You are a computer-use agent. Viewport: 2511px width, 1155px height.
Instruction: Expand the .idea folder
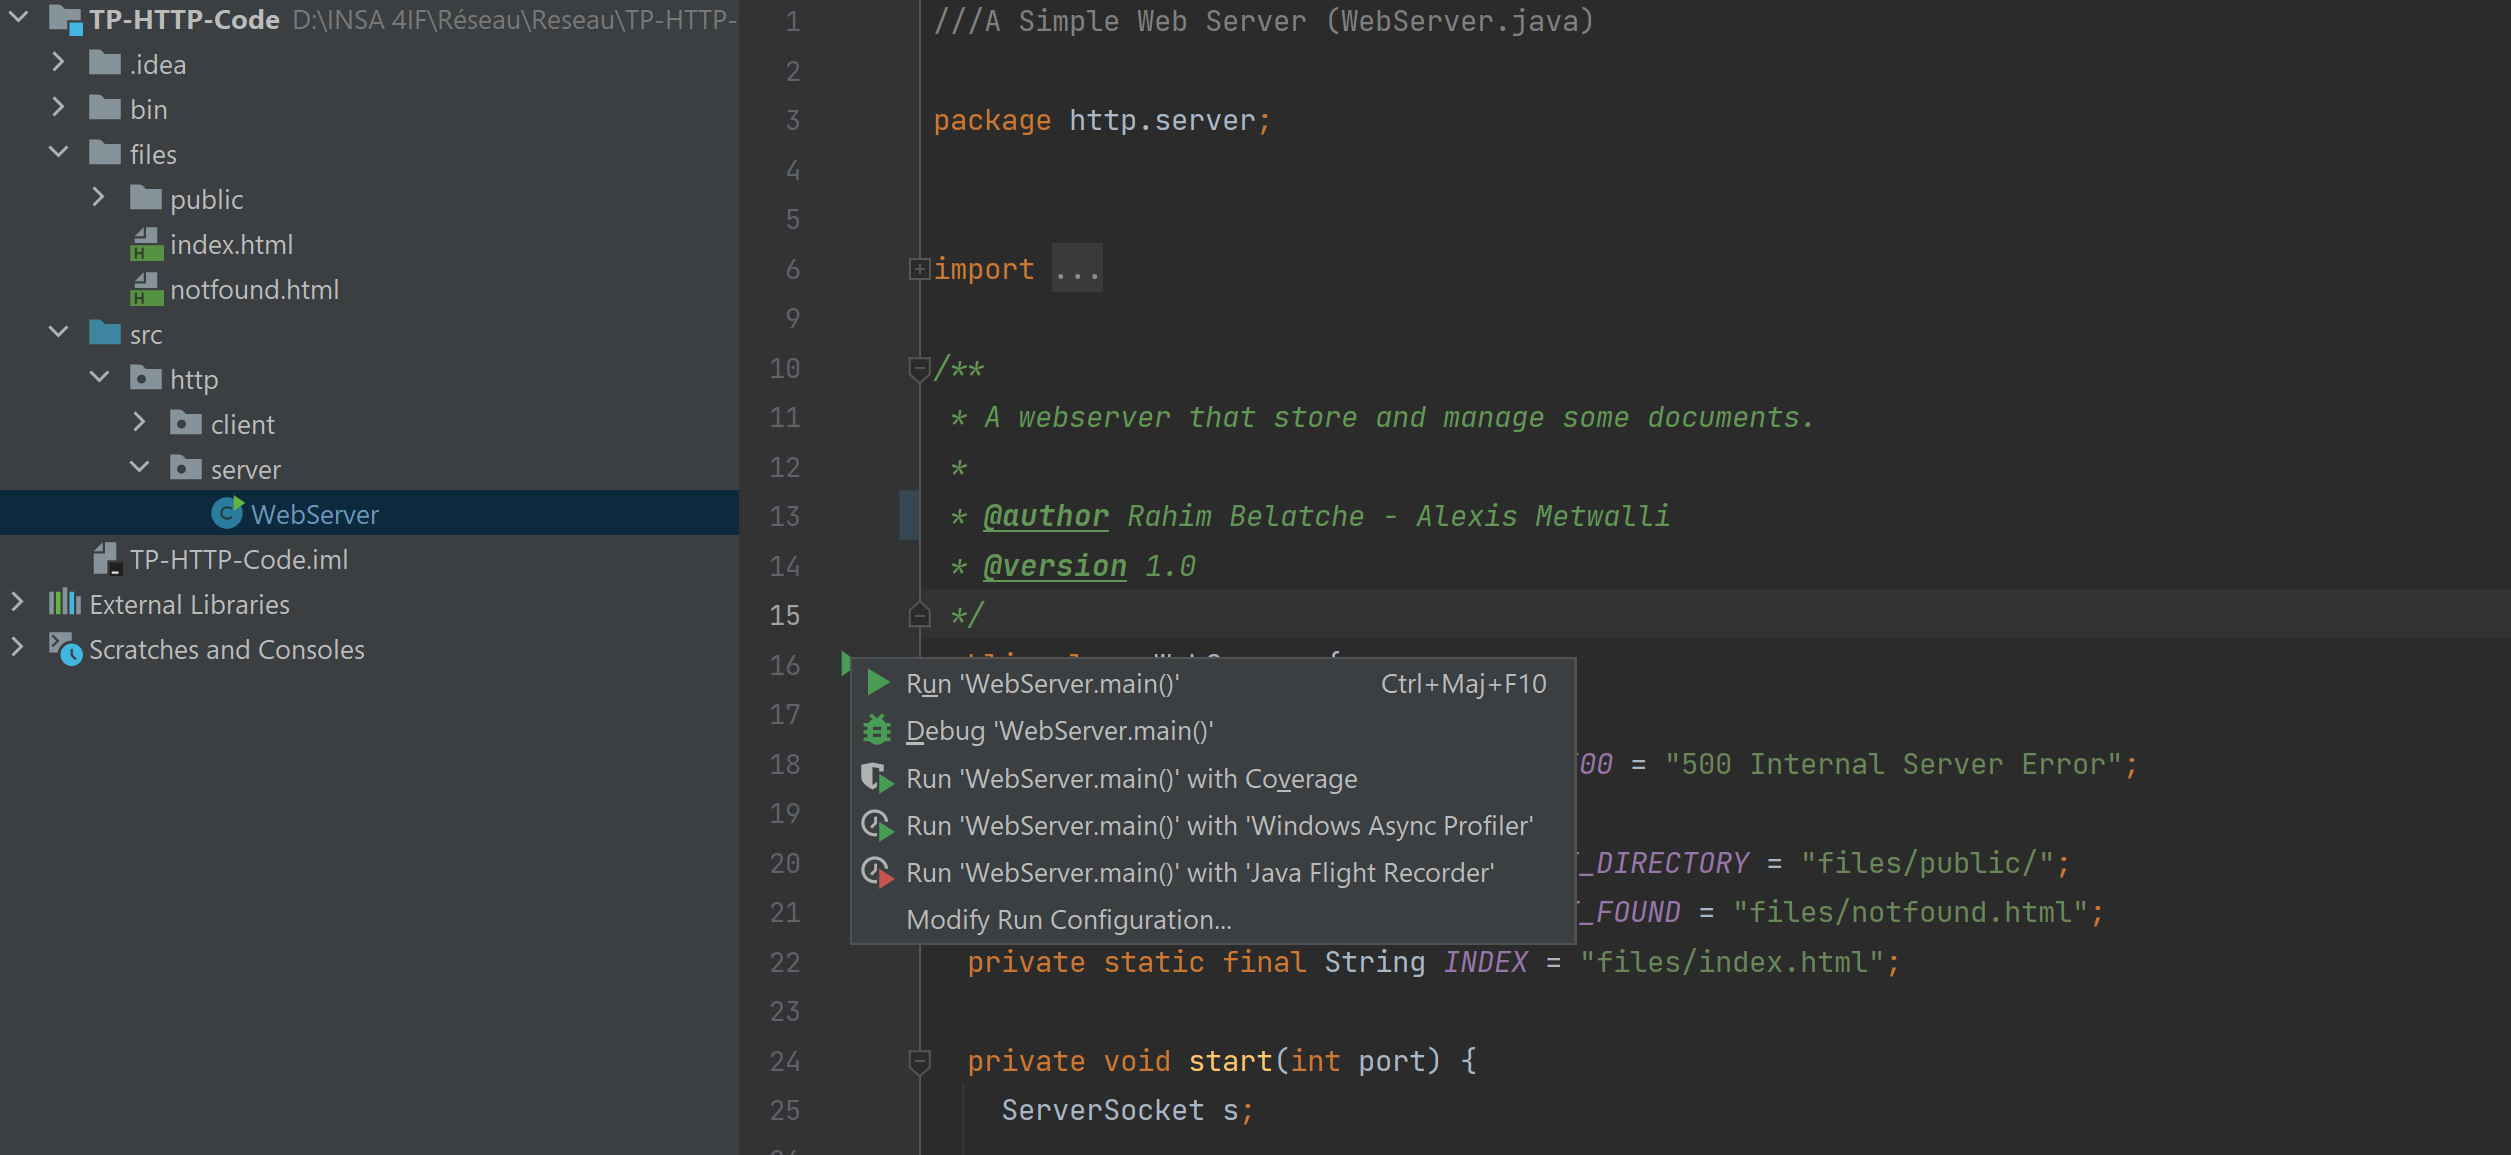(x=58, y=64)
